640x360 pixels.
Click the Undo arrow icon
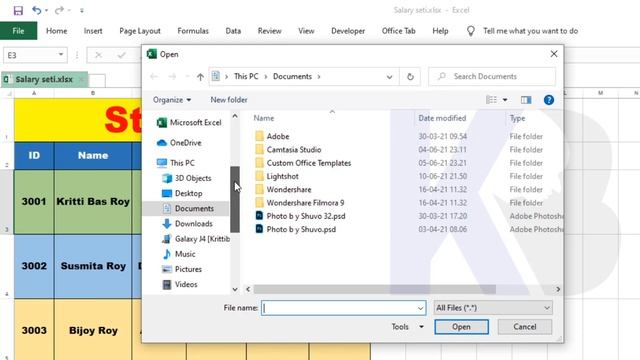point(37,10)
